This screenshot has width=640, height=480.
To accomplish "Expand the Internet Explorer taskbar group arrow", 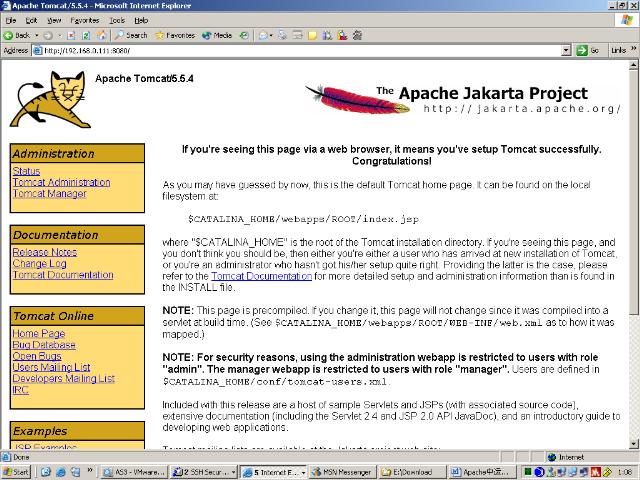I will coord(304,472).
